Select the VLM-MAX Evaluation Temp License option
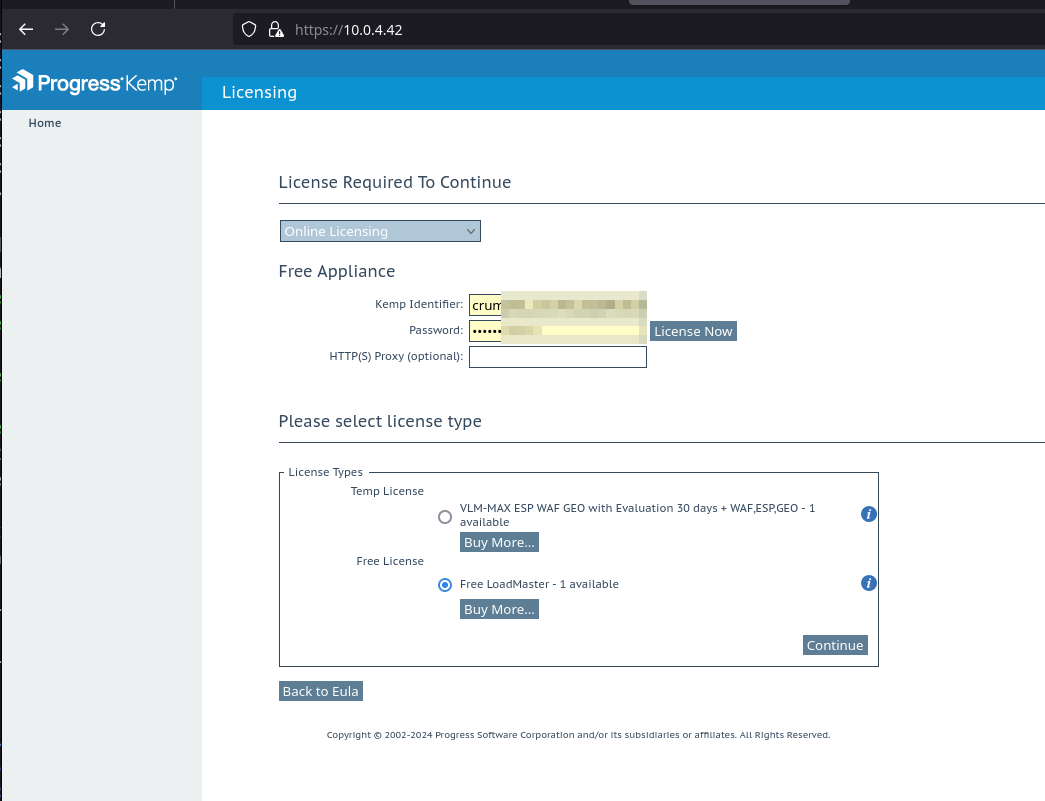Image resolution: width=1045 pixels, height=801 pixels. (x=445, y=517)
